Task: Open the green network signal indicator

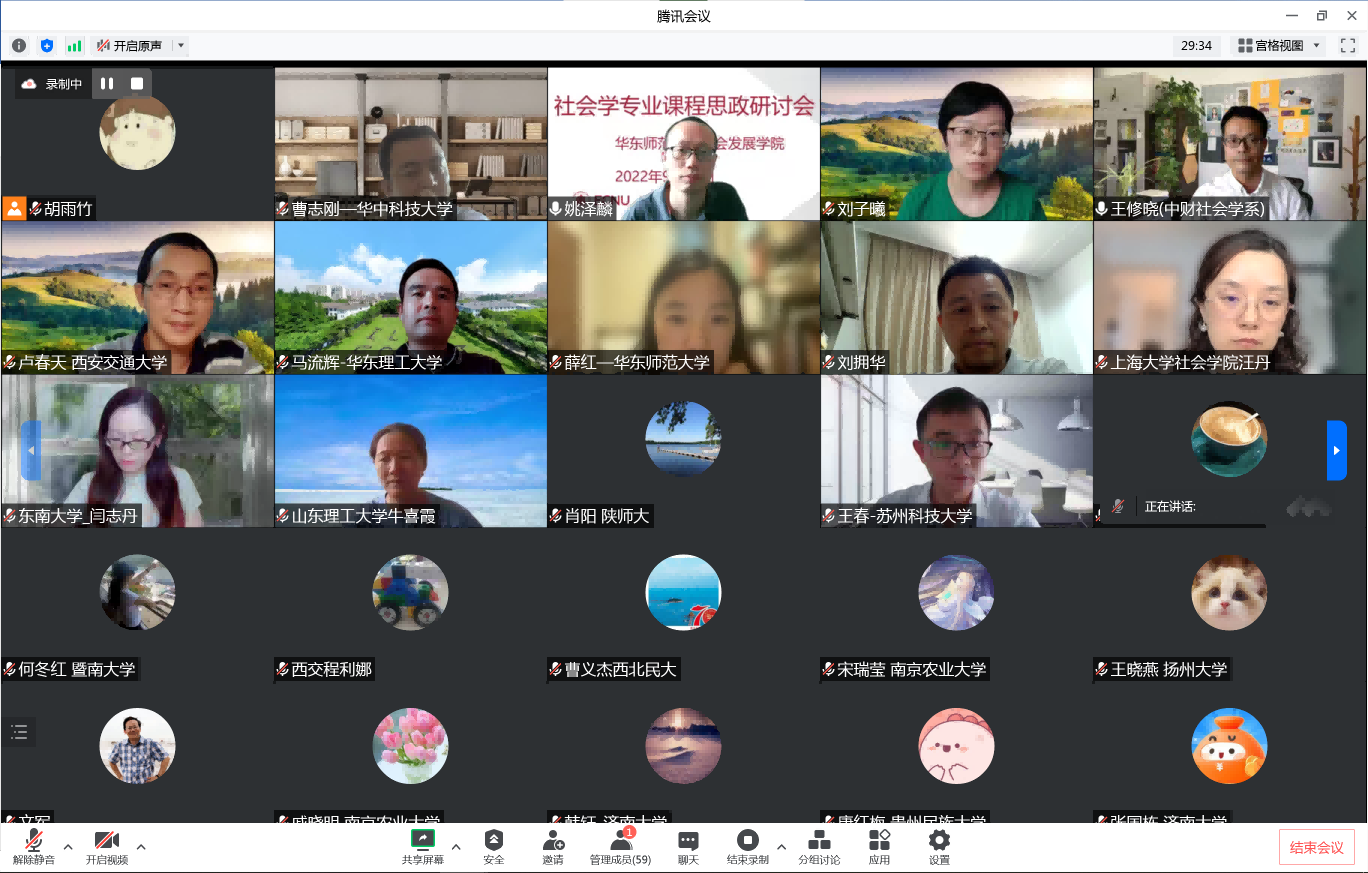Action: pos(74,45)
